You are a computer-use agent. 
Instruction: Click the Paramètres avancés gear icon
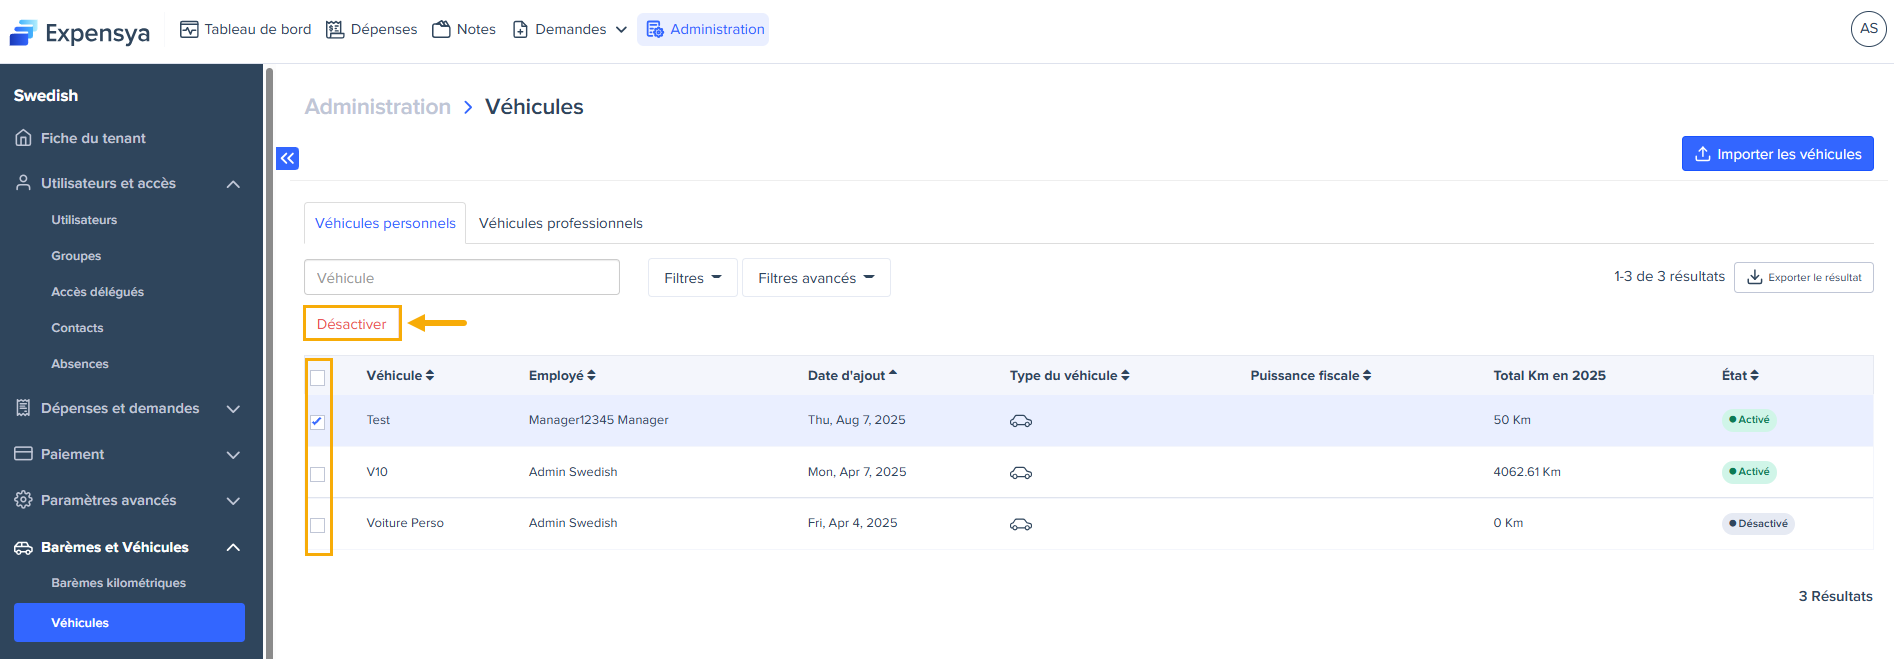click(x=23, y=500)
